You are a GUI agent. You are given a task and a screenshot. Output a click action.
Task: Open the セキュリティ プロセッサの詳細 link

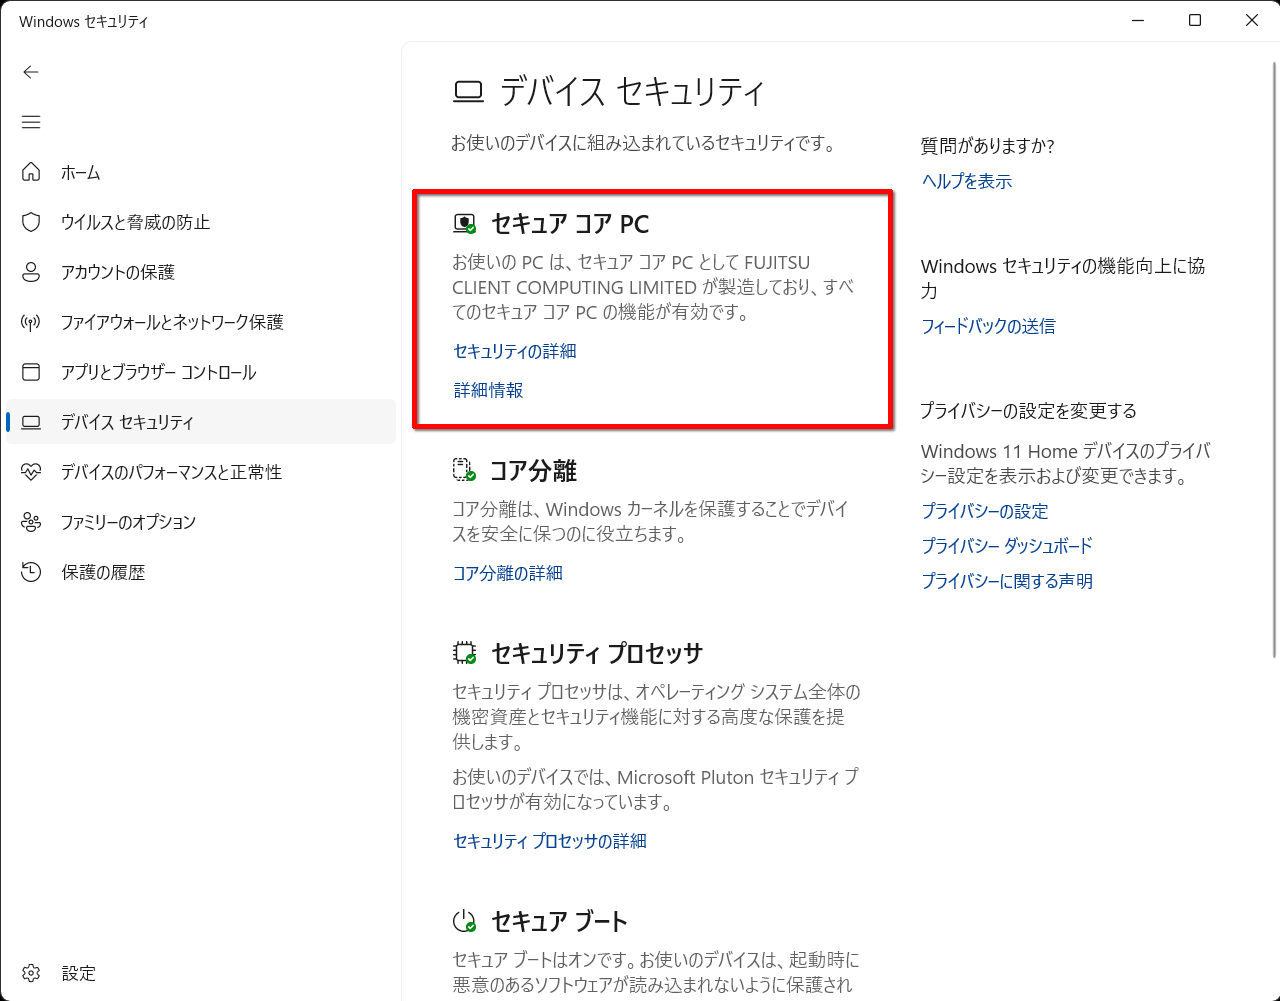pos(550,841)
